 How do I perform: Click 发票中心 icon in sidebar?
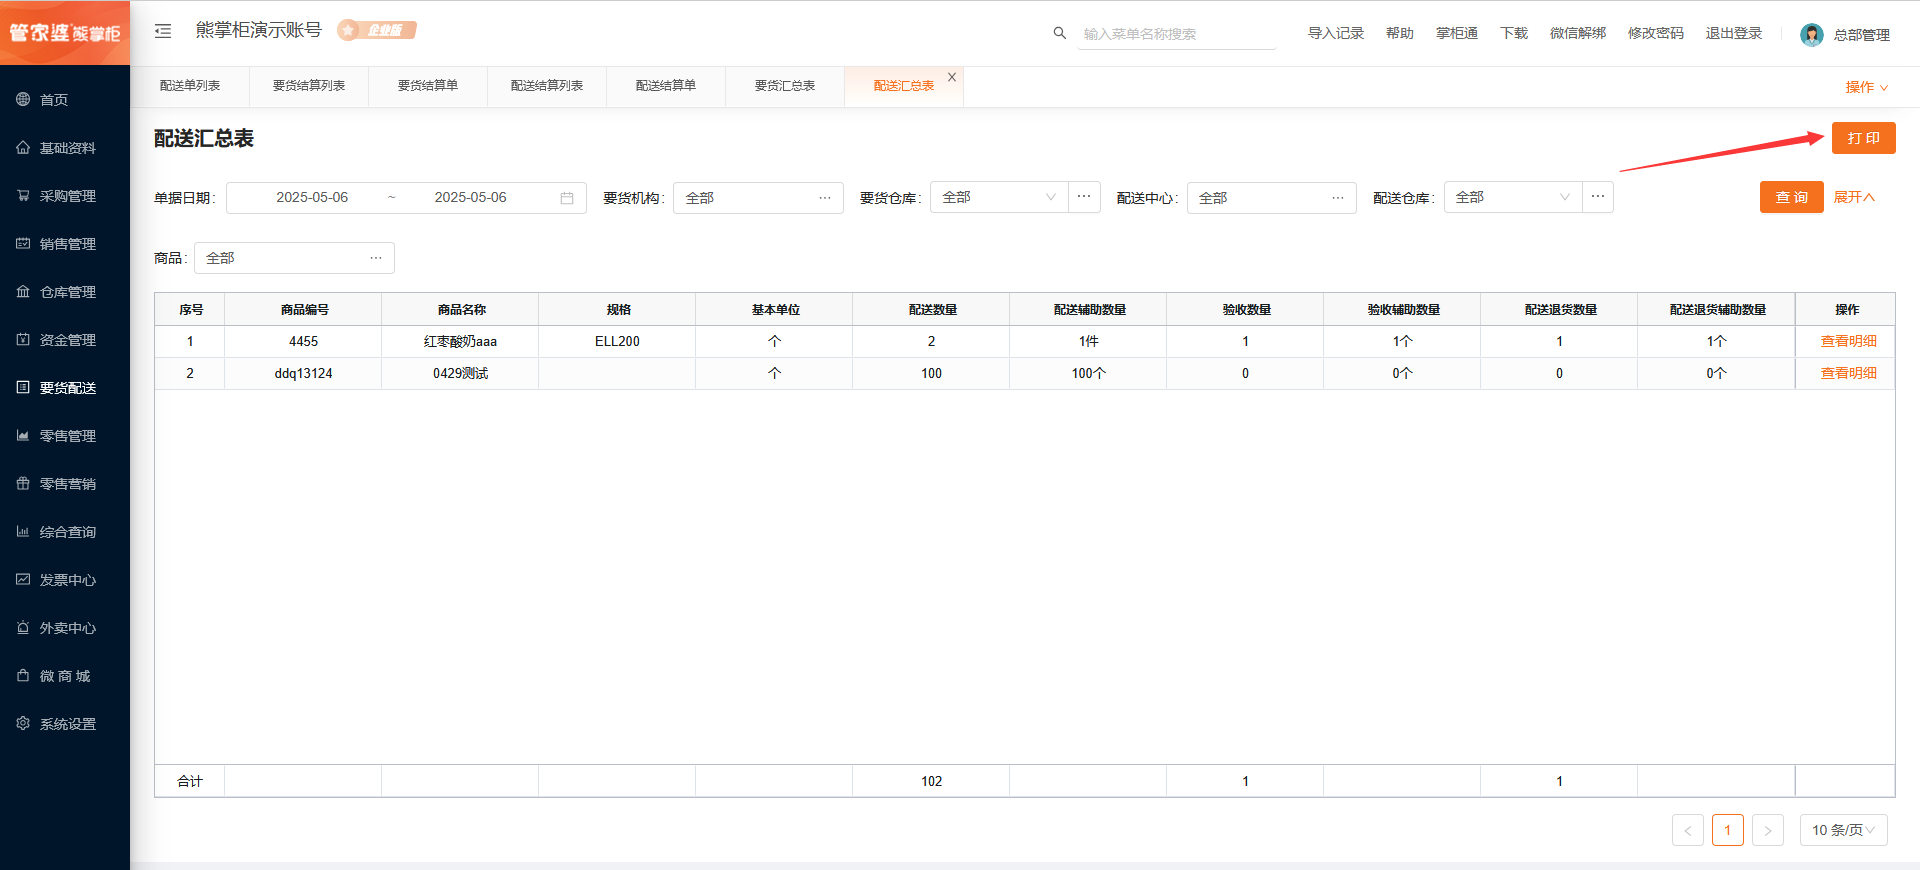pos(23,579)
